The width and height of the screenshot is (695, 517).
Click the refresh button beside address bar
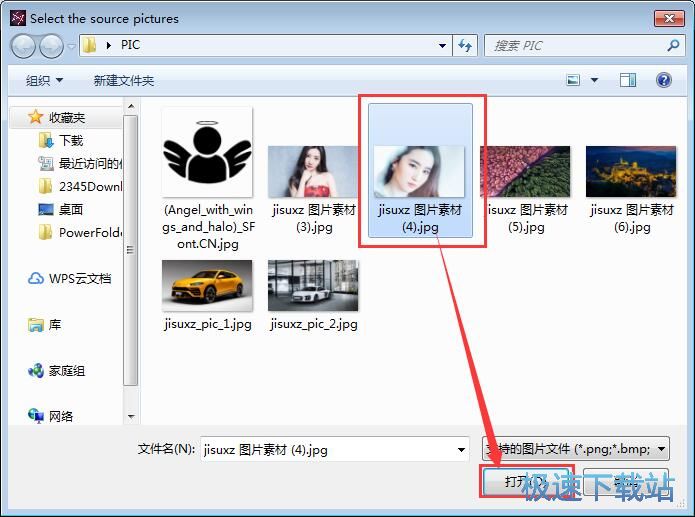[465, 46]
